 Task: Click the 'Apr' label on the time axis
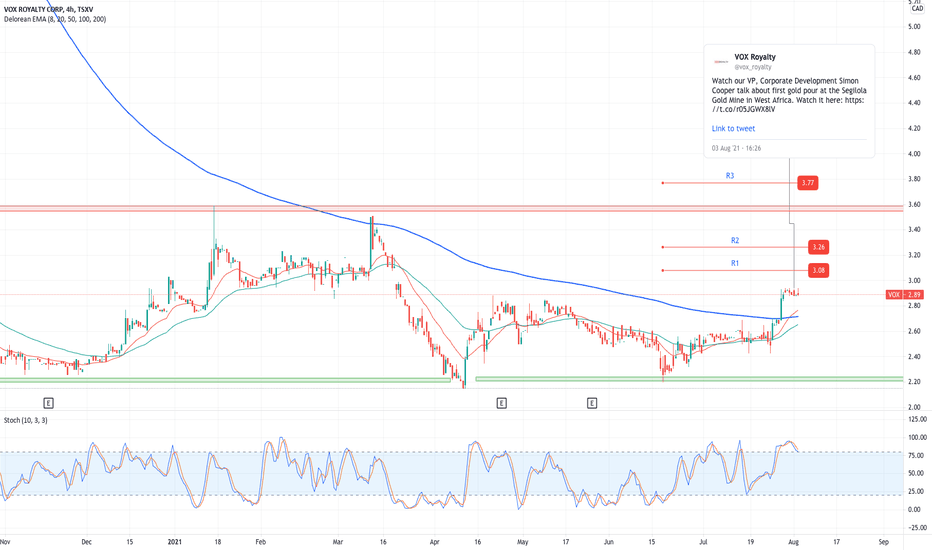(434, 542)
